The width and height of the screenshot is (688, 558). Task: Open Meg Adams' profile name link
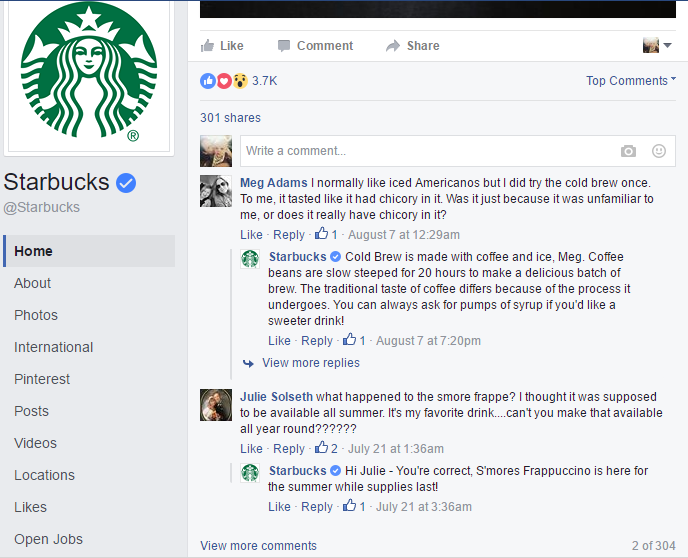click(274, 183)
